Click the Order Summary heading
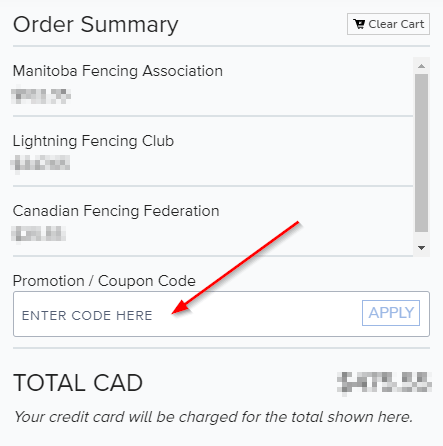Viewport: 443px width, 446px height. (96, 25)
